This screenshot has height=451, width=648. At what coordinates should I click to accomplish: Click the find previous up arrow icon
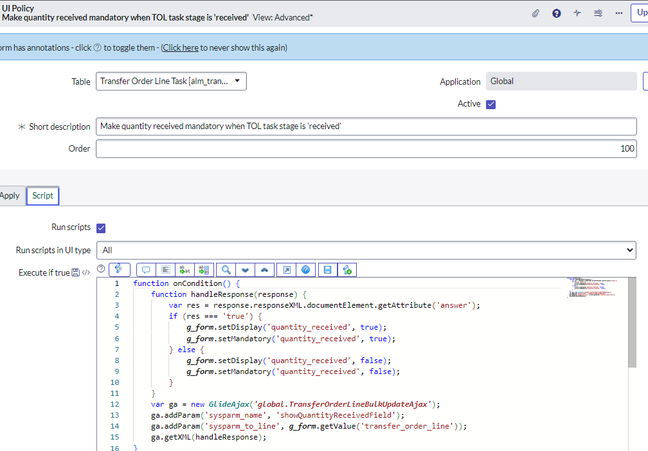[x=264, y=270]
